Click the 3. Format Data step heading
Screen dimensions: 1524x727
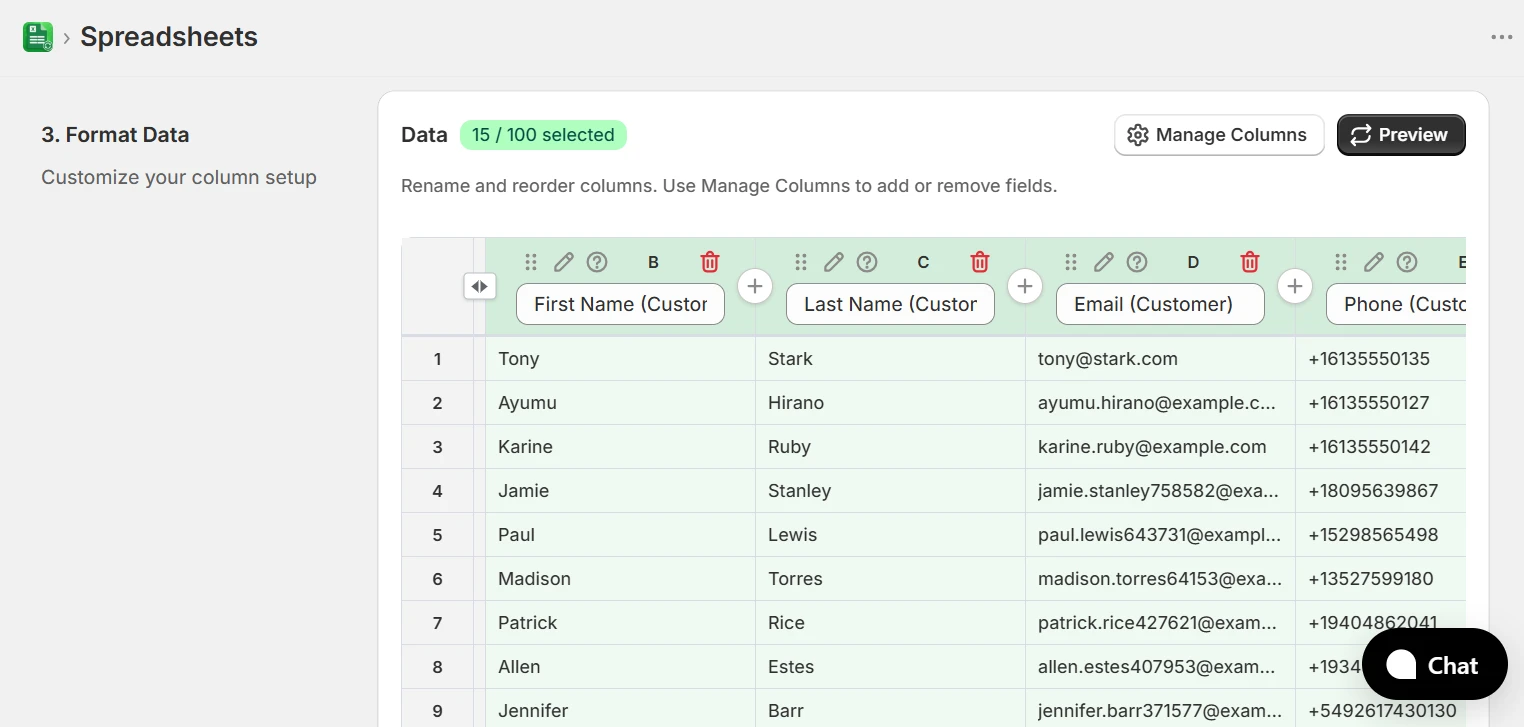[x=115, y=135]
